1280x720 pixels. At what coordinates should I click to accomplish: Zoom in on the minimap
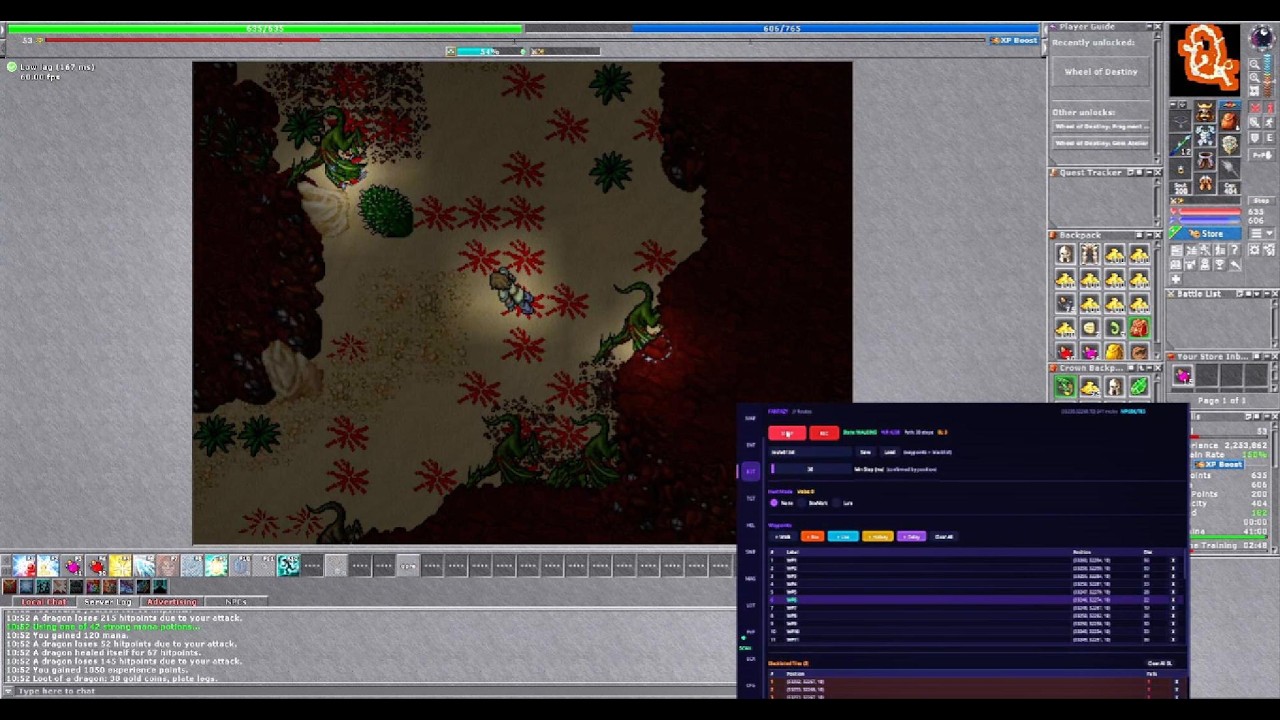pos(1255,65)
